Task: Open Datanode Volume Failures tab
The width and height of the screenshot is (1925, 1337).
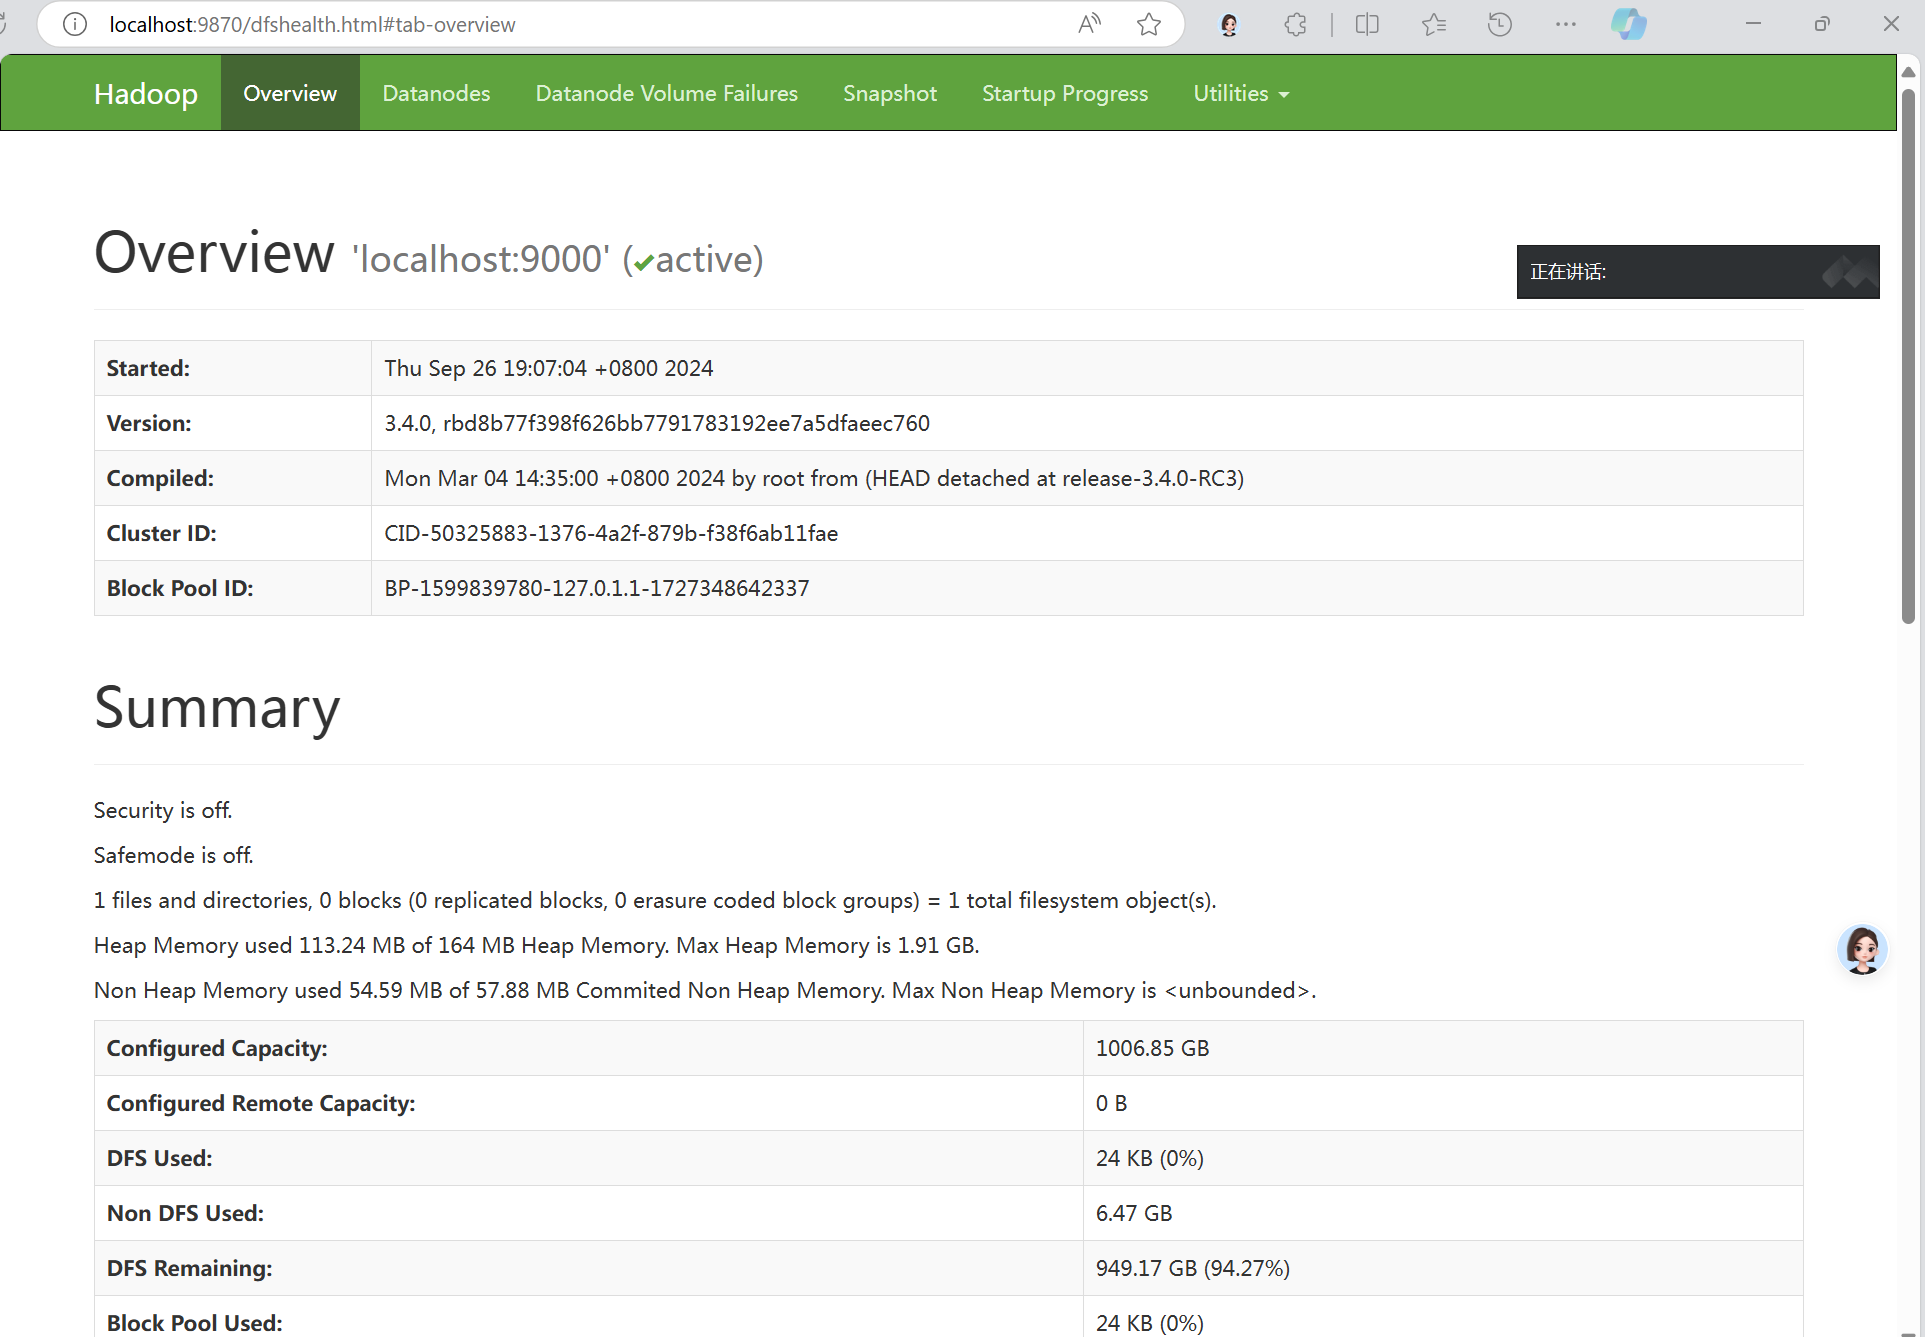Action: click(667, 93)
